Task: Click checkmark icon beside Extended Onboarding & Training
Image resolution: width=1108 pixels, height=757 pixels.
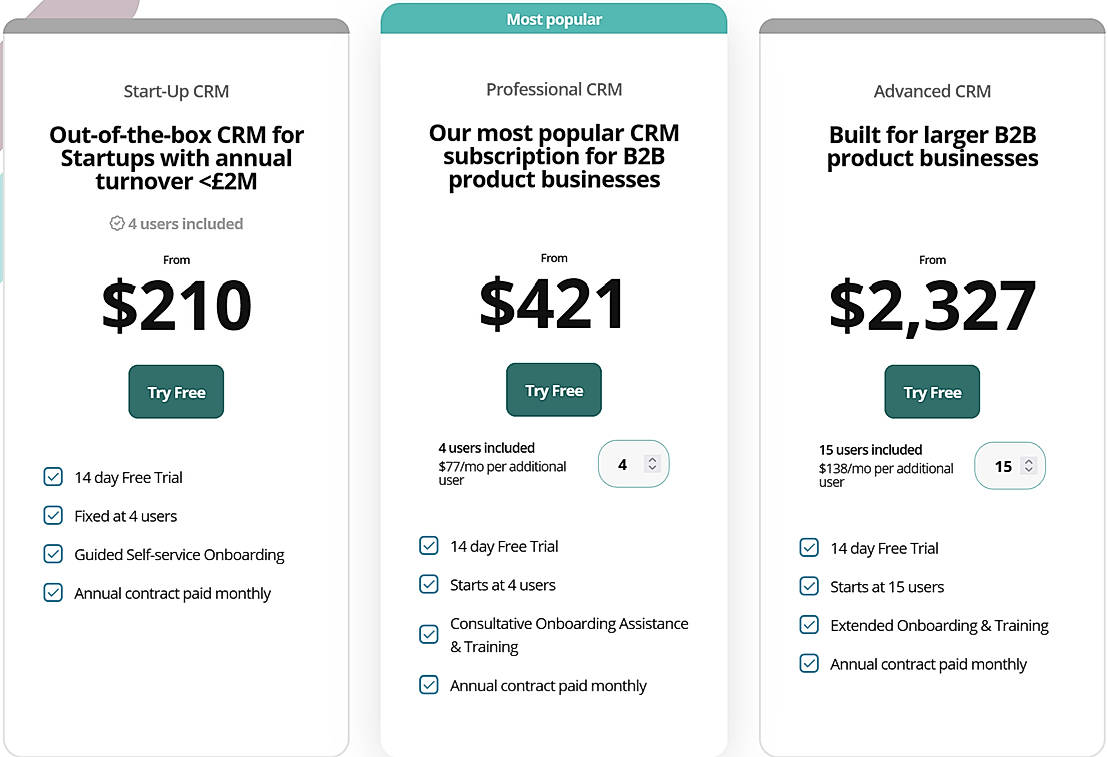Action: [809, 625]
